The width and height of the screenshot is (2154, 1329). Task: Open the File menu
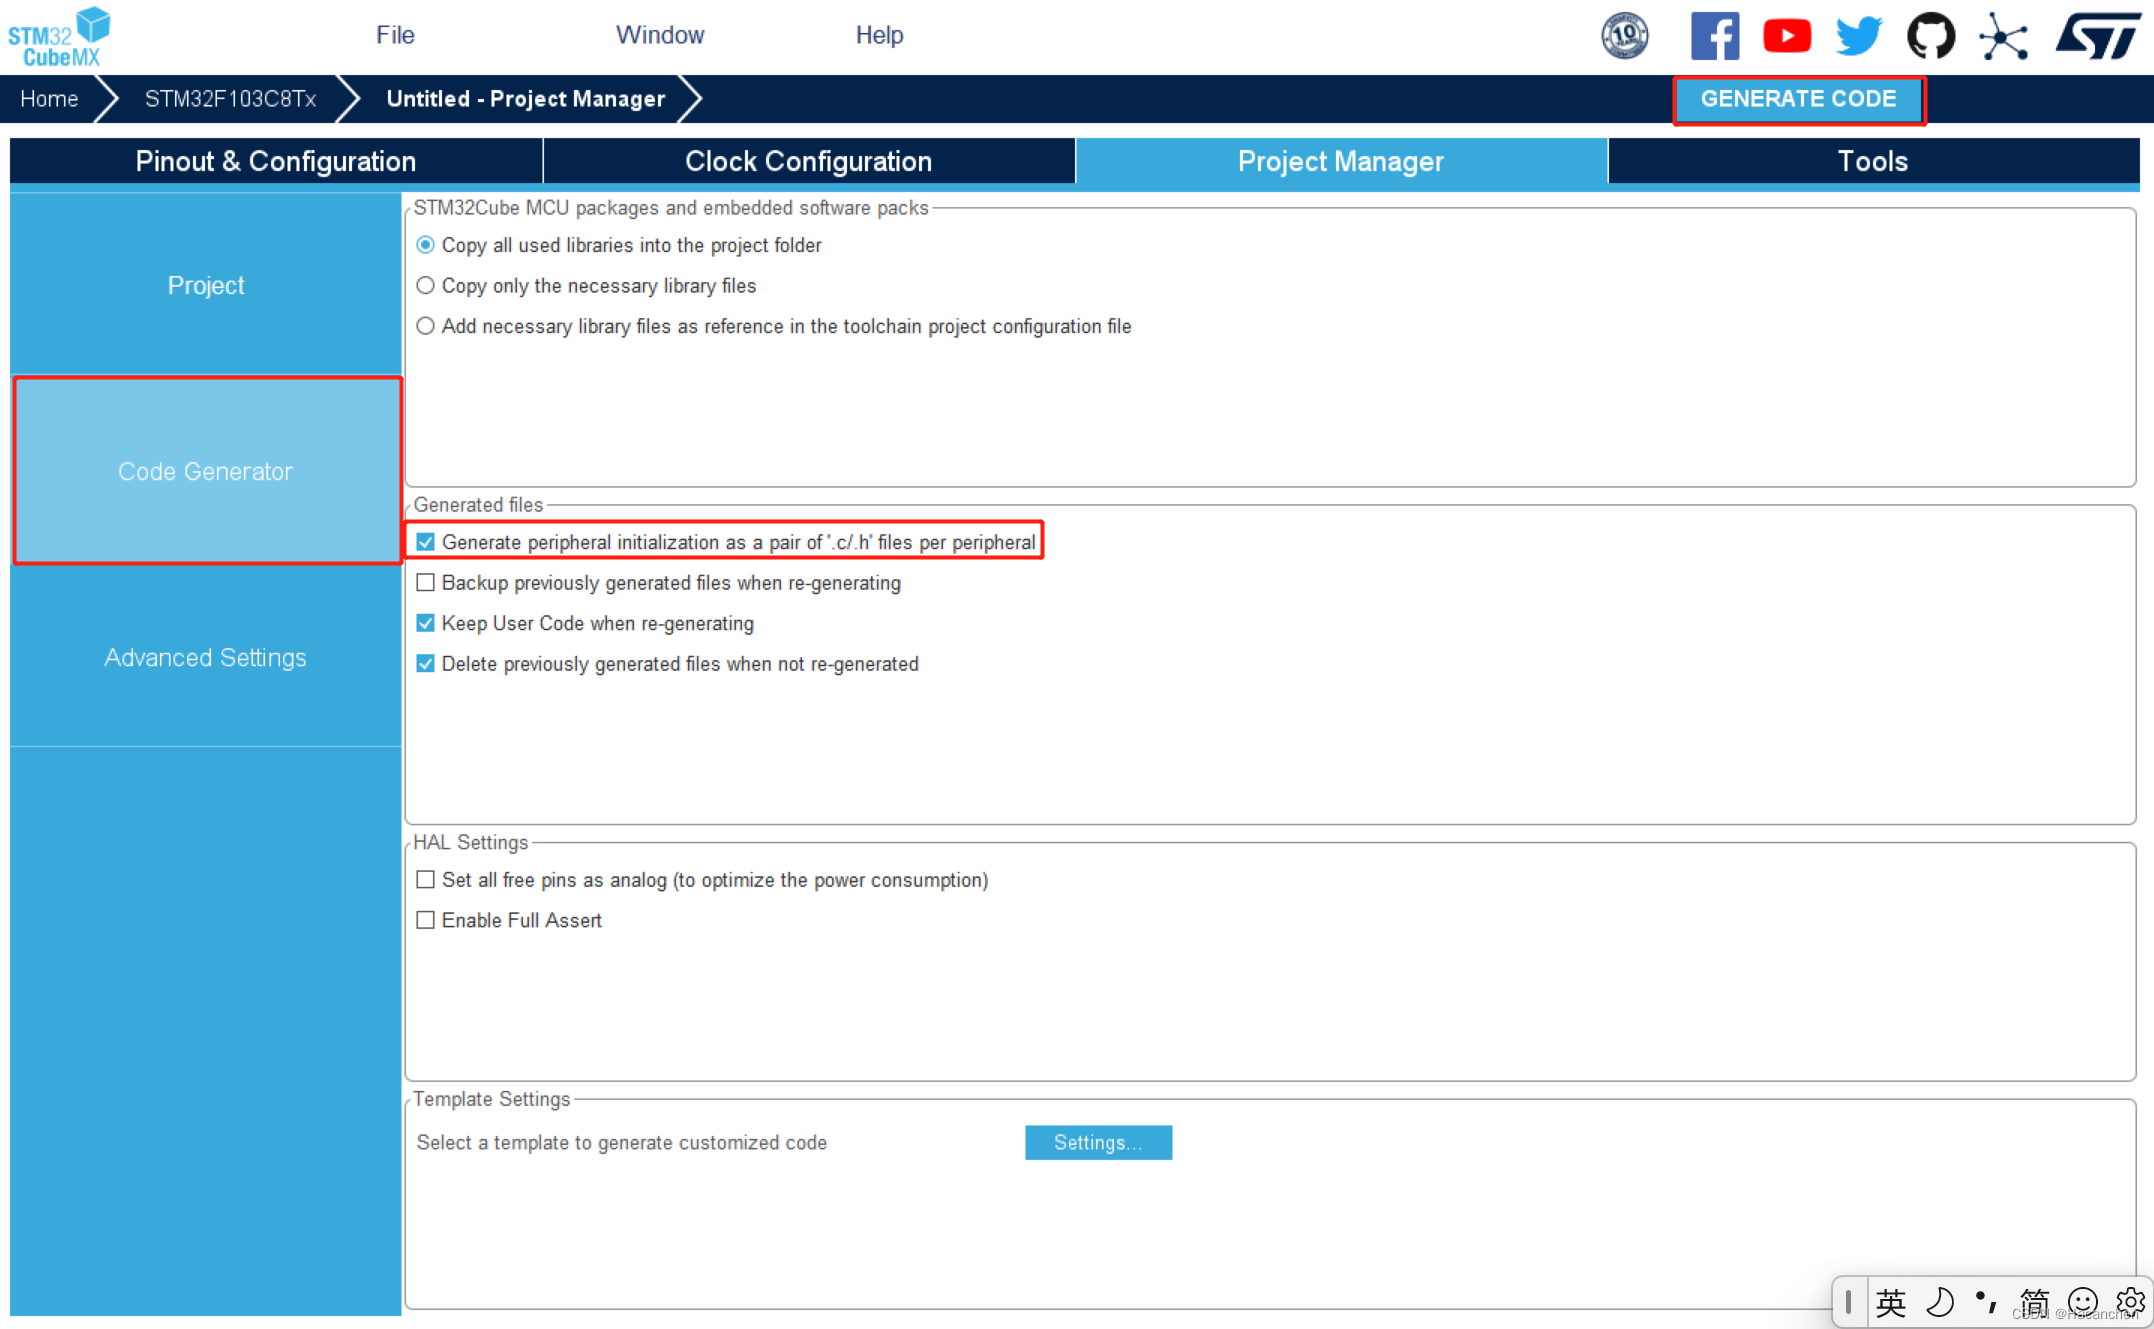(395, 35)
